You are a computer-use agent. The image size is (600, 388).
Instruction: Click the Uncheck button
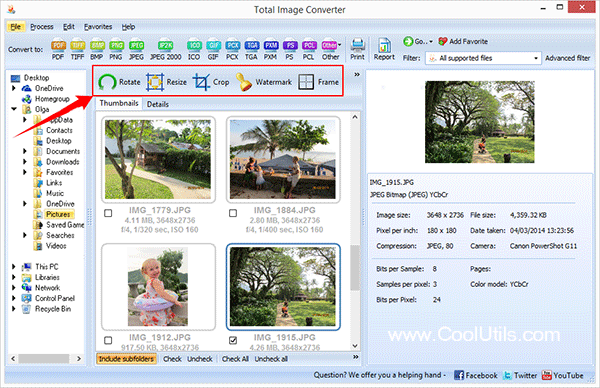[200, 359]
